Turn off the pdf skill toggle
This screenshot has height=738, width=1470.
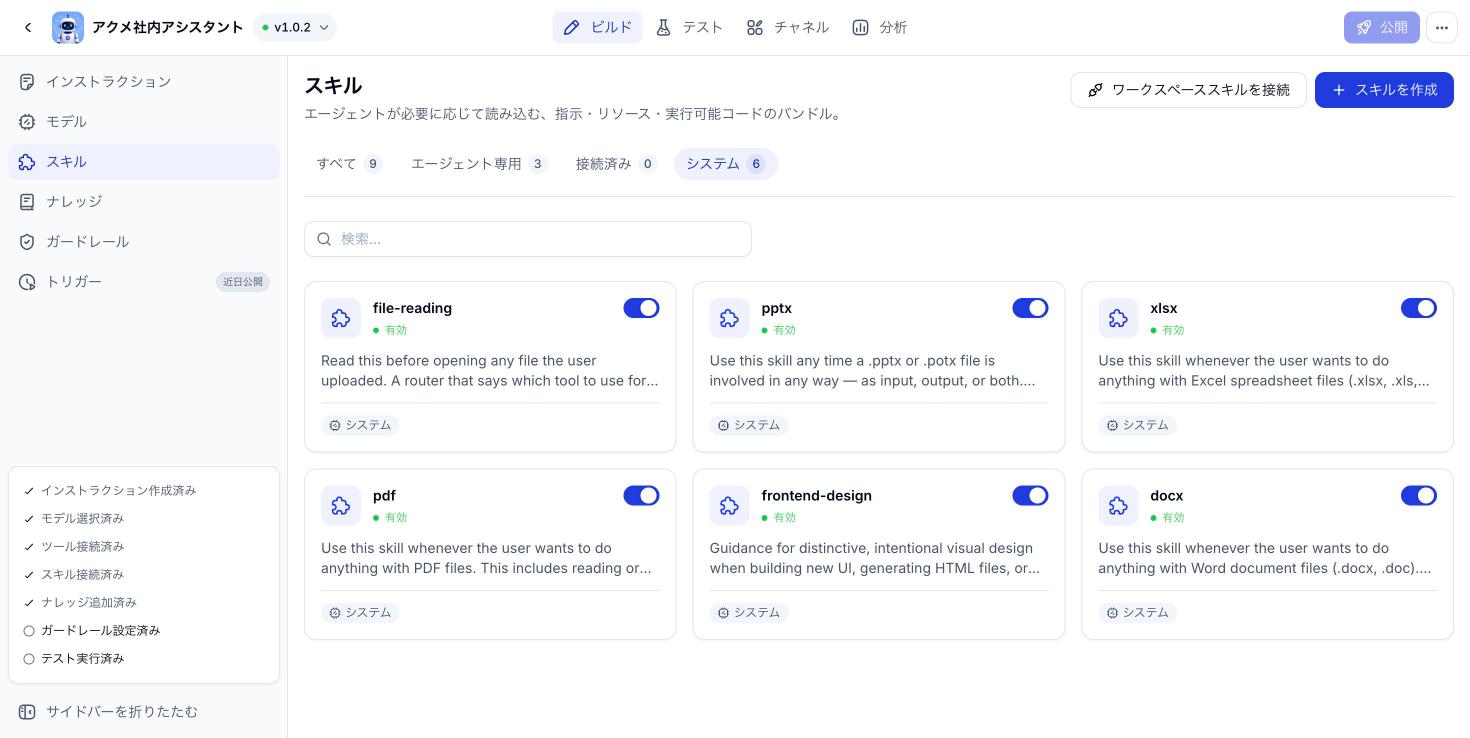point(641,496)
